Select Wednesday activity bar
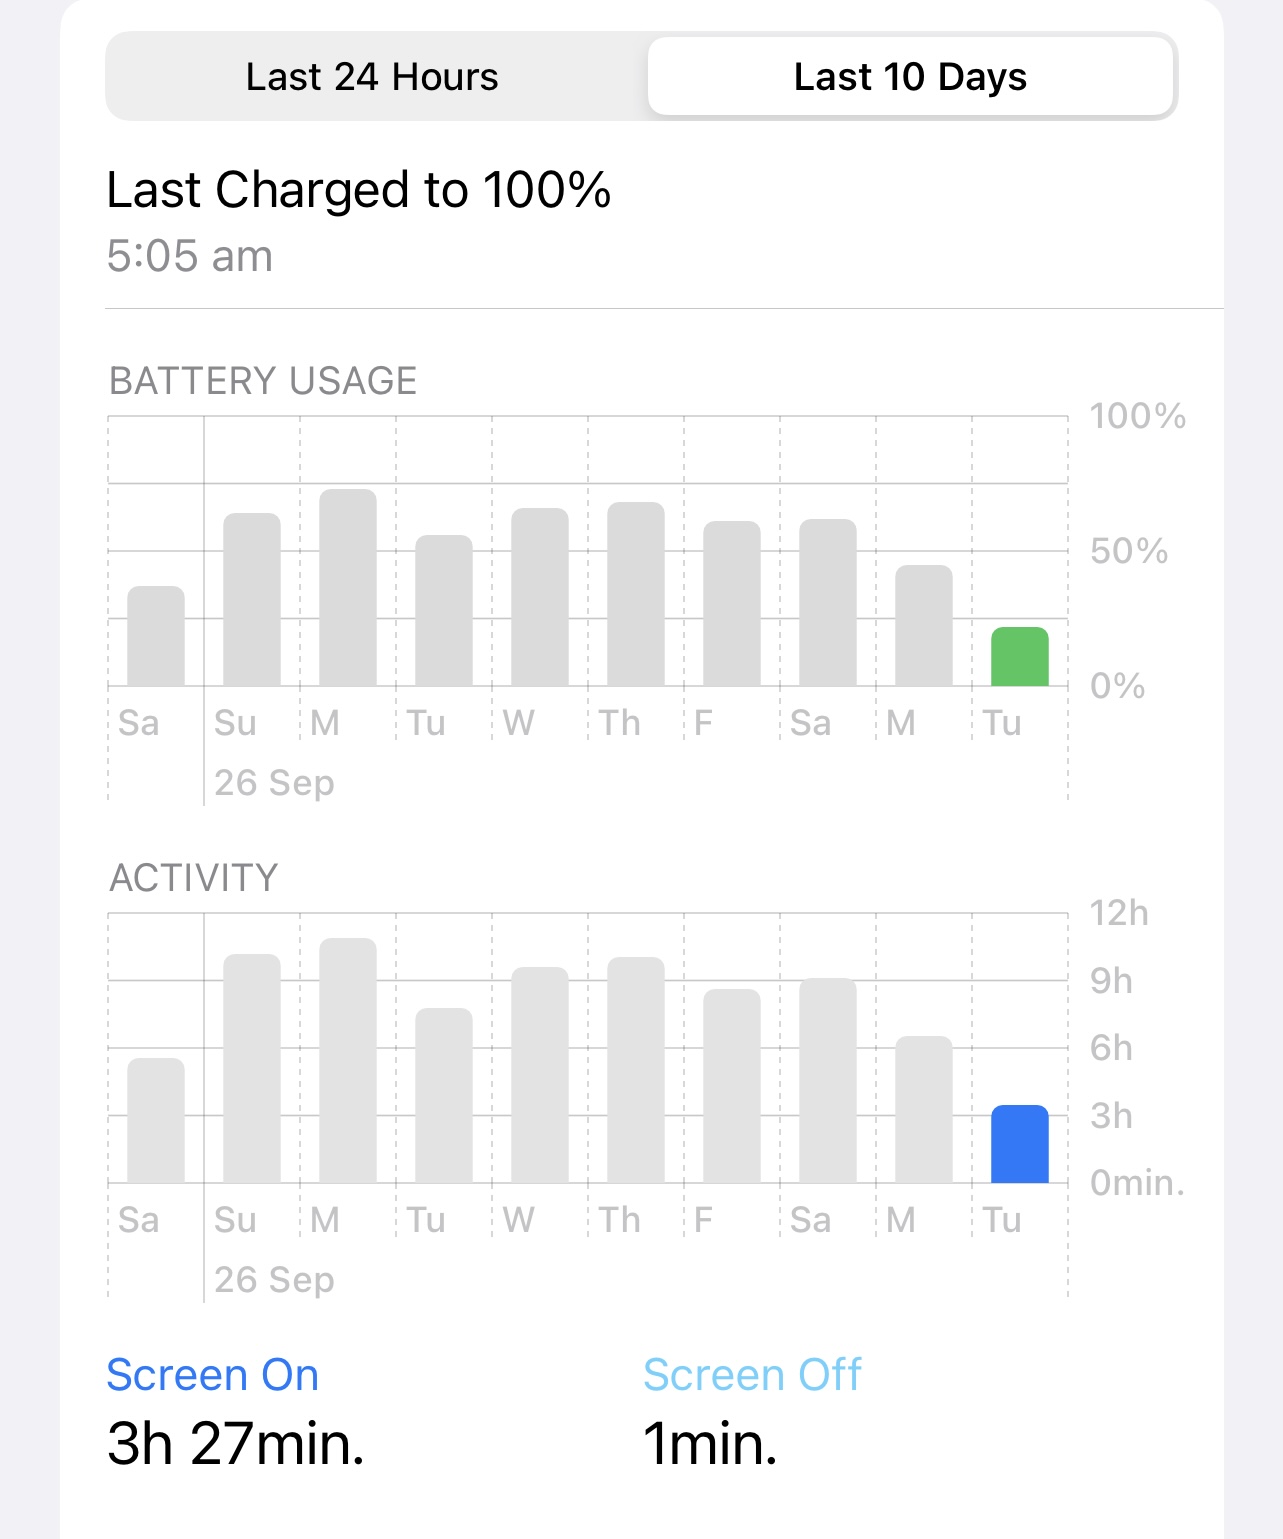Screen dimensions: 1283x1539 (540, 1075)
